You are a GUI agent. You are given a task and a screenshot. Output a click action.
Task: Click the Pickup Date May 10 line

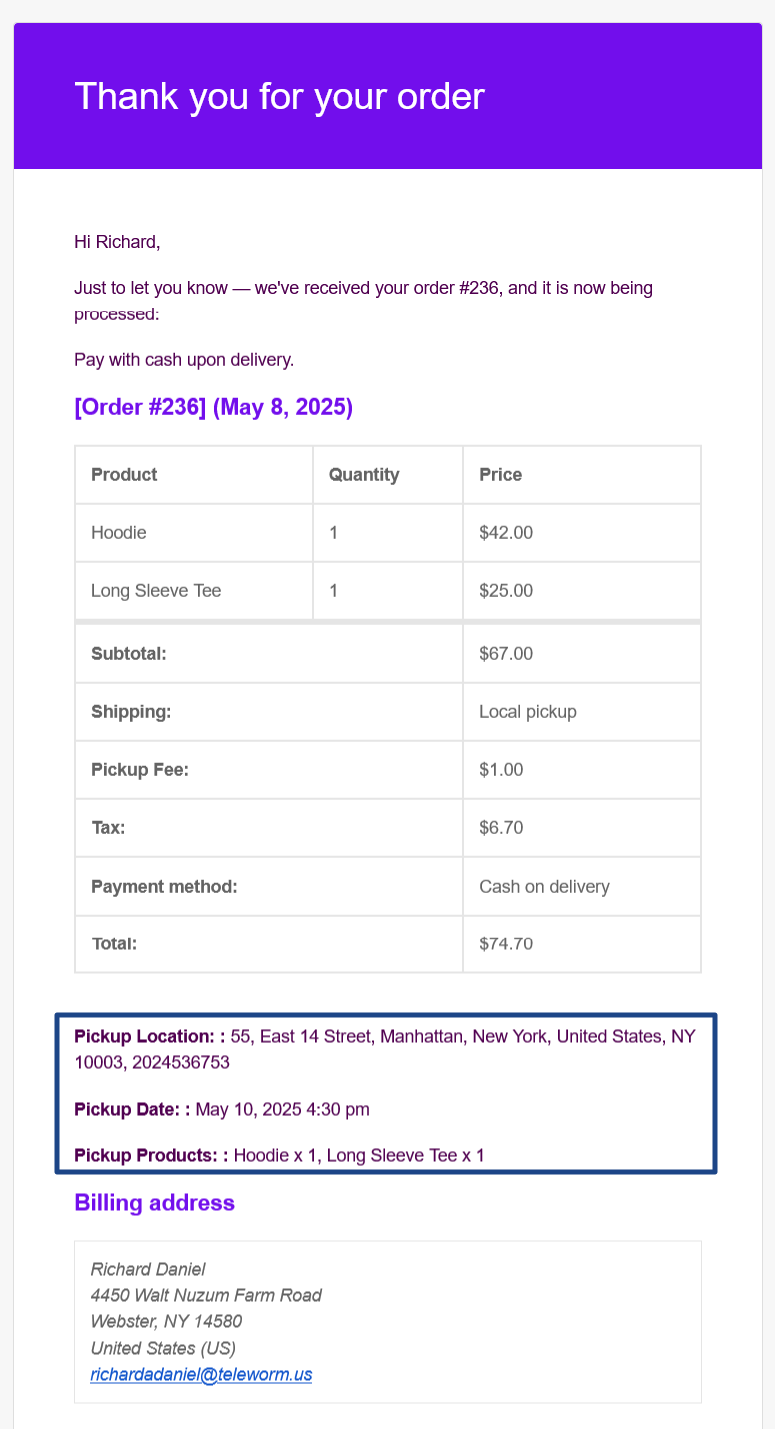(283, 1109)
